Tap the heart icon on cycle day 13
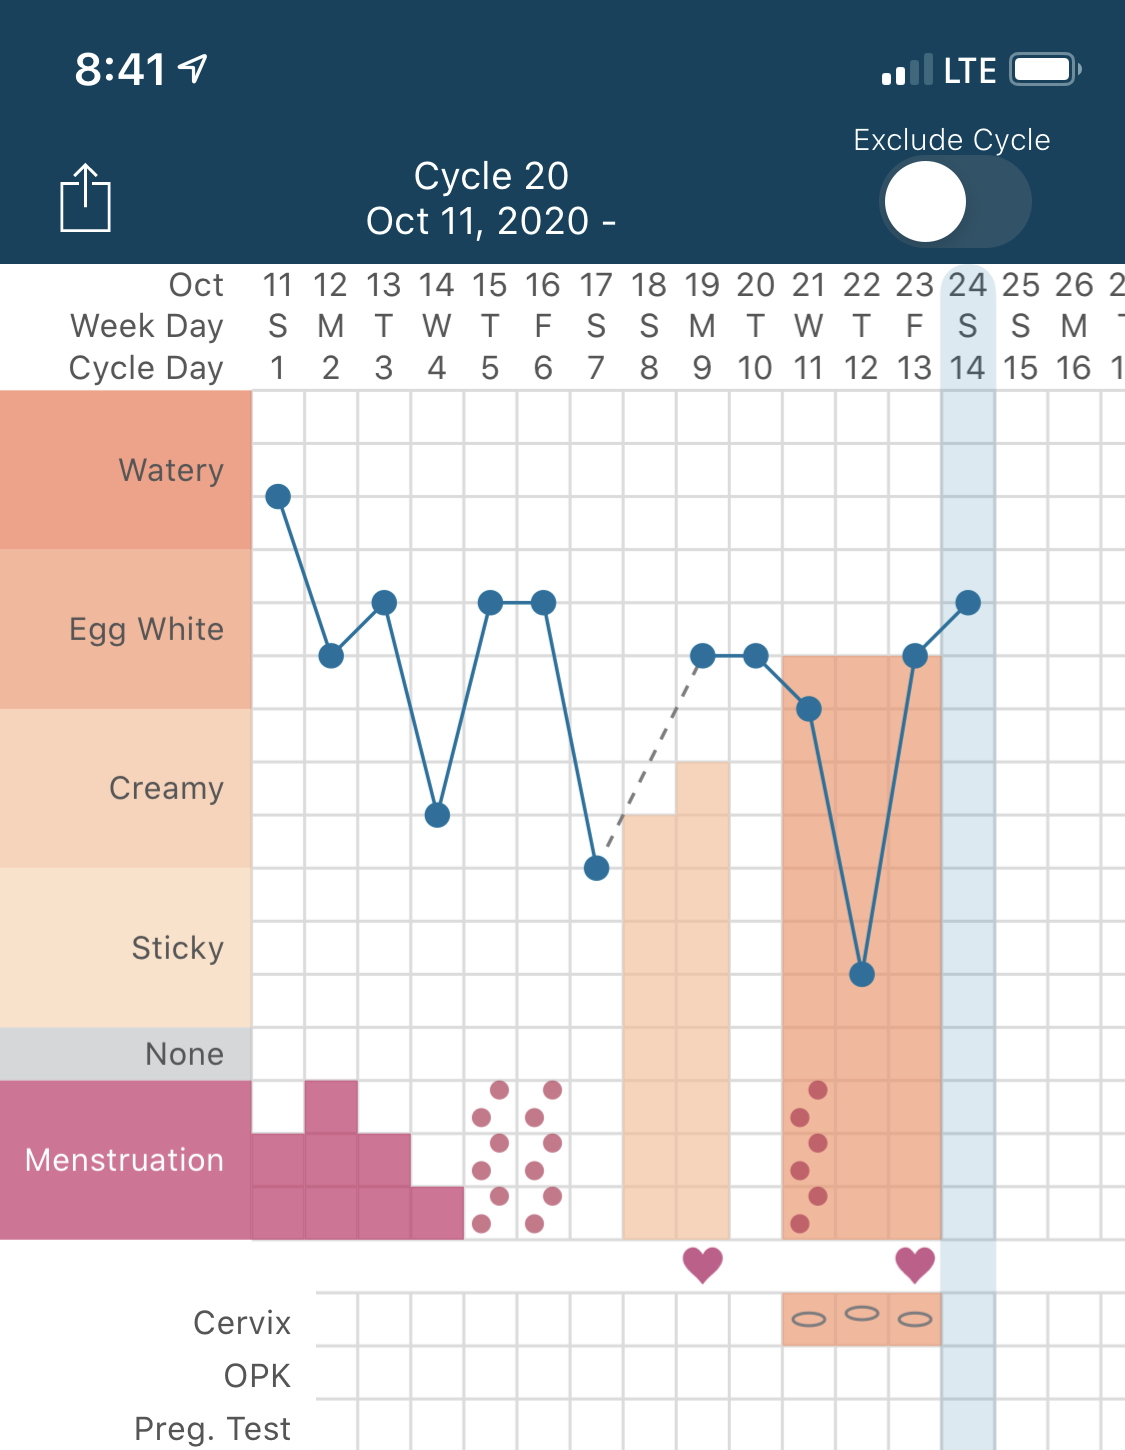The width and height of the screenshot is (1125, 1450). pyautogui.click(x=915, y=1265)
